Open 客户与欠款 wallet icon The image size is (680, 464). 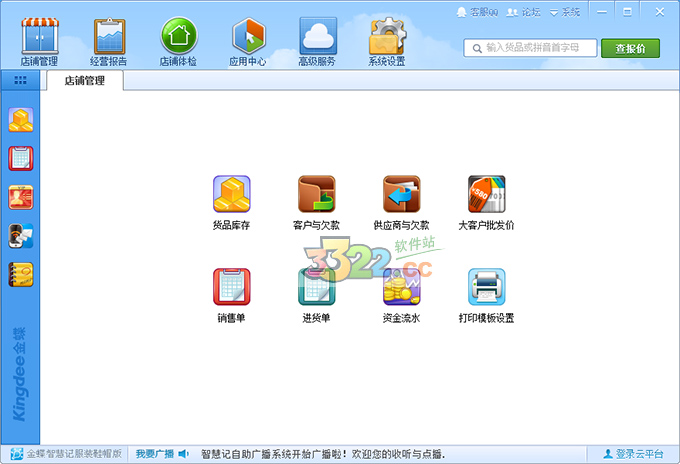[317, 194]
